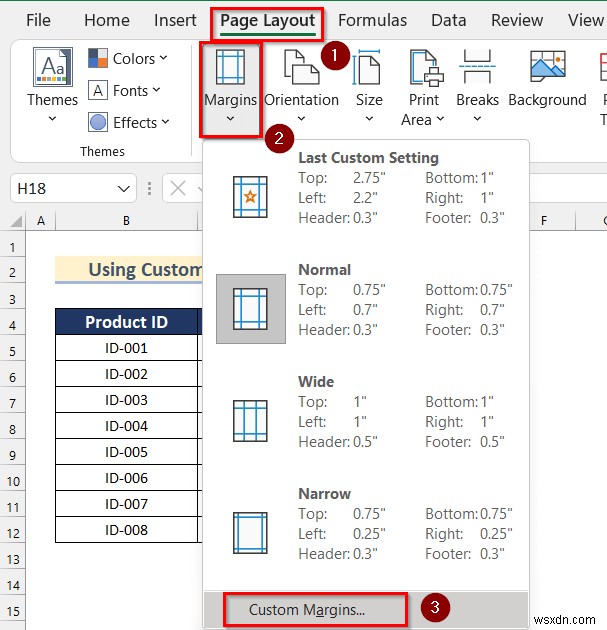
Task: Select column A header
Action: tap(41, 221)
